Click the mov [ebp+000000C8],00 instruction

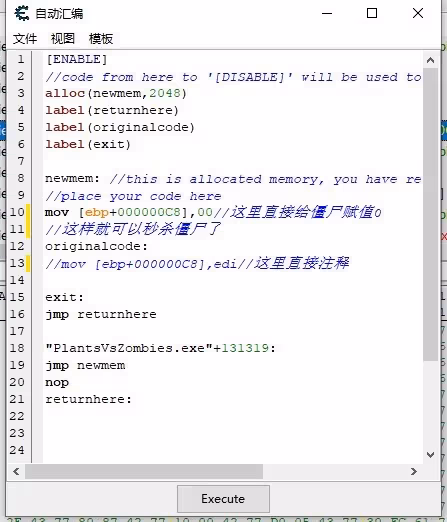(x=129, y=213)
